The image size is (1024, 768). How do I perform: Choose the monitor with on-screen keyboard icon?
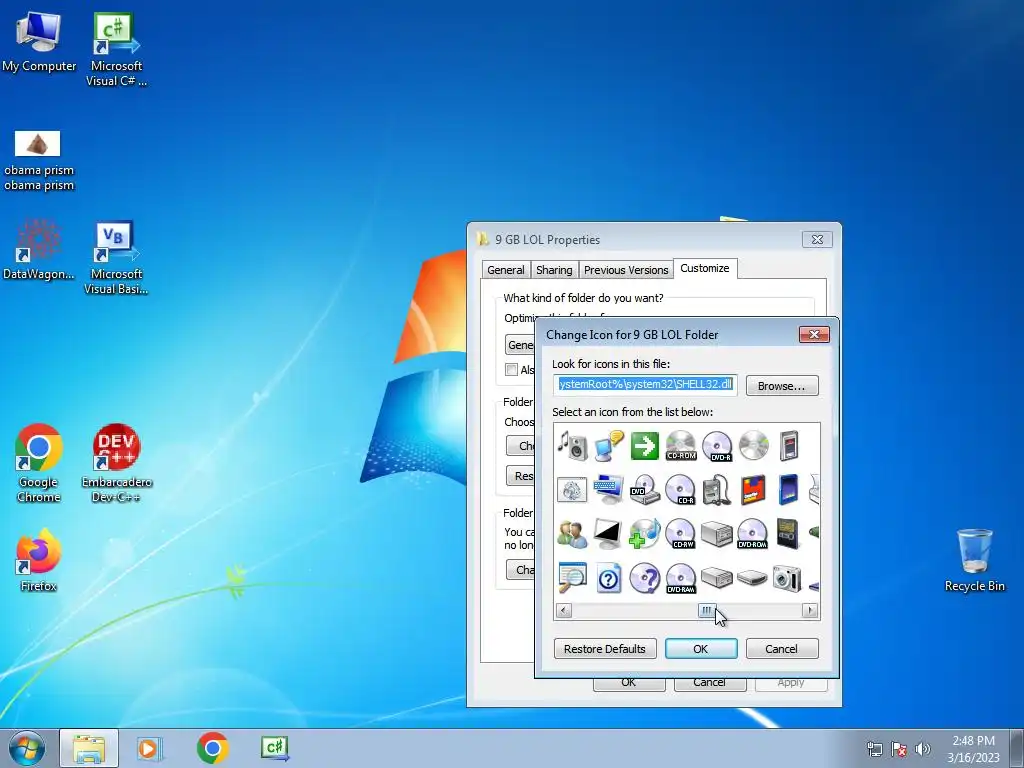(x=609, y=490)
